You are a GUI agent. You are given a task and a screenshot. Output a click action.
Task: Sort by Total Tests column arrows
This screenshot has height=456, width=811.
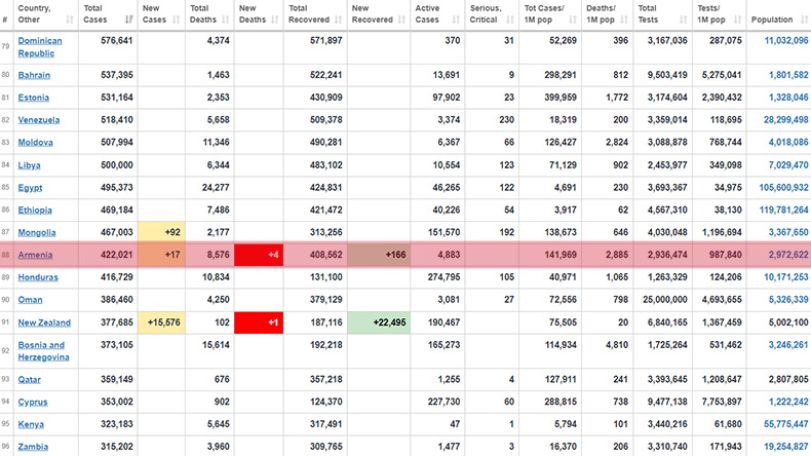[x=684, y=20]
